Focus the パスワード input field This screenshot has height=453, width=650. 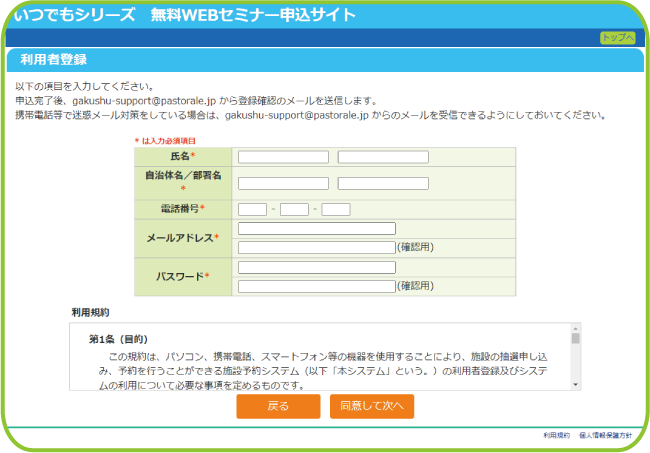[x=317, y=267]
